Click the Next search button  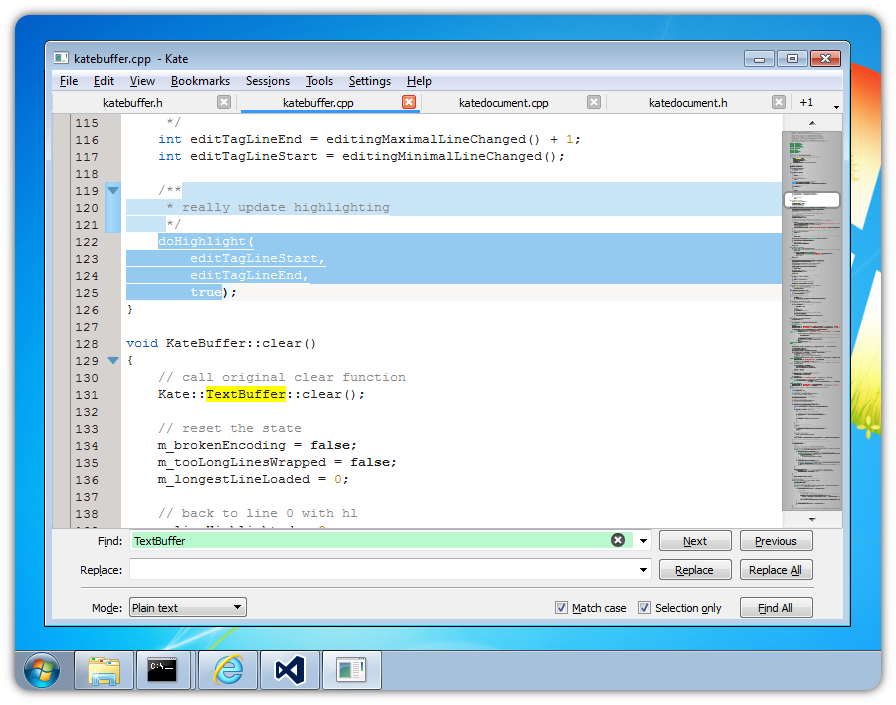point(695,540)
